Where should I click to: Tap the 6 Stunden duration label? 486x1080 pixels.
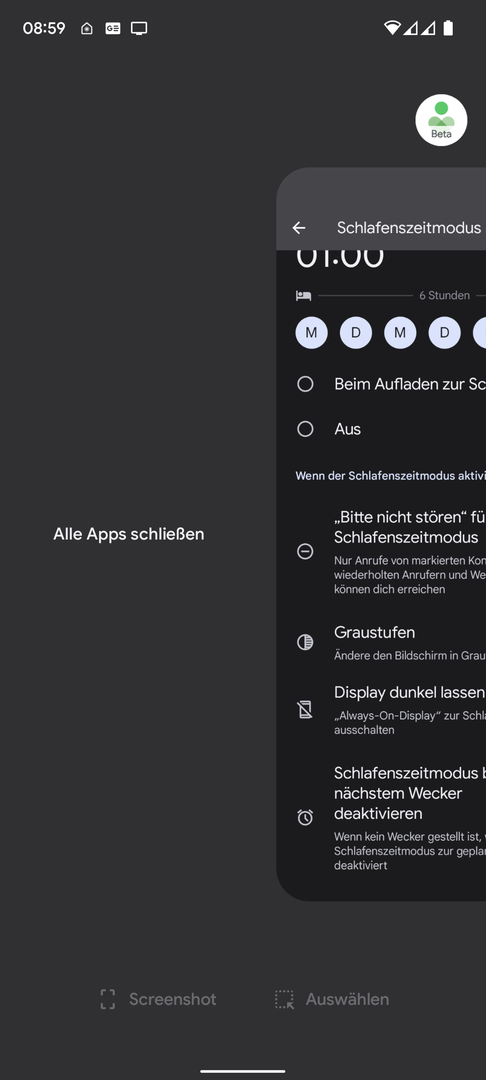(x=445, y=295)
